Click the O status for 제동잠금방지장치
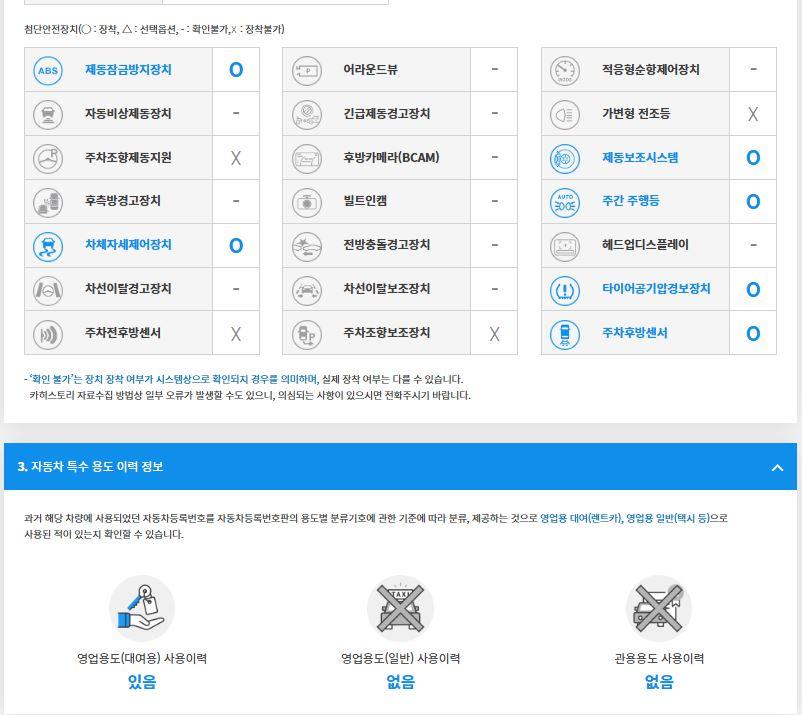Screen dimensions: 802x715 click(236, 70)
